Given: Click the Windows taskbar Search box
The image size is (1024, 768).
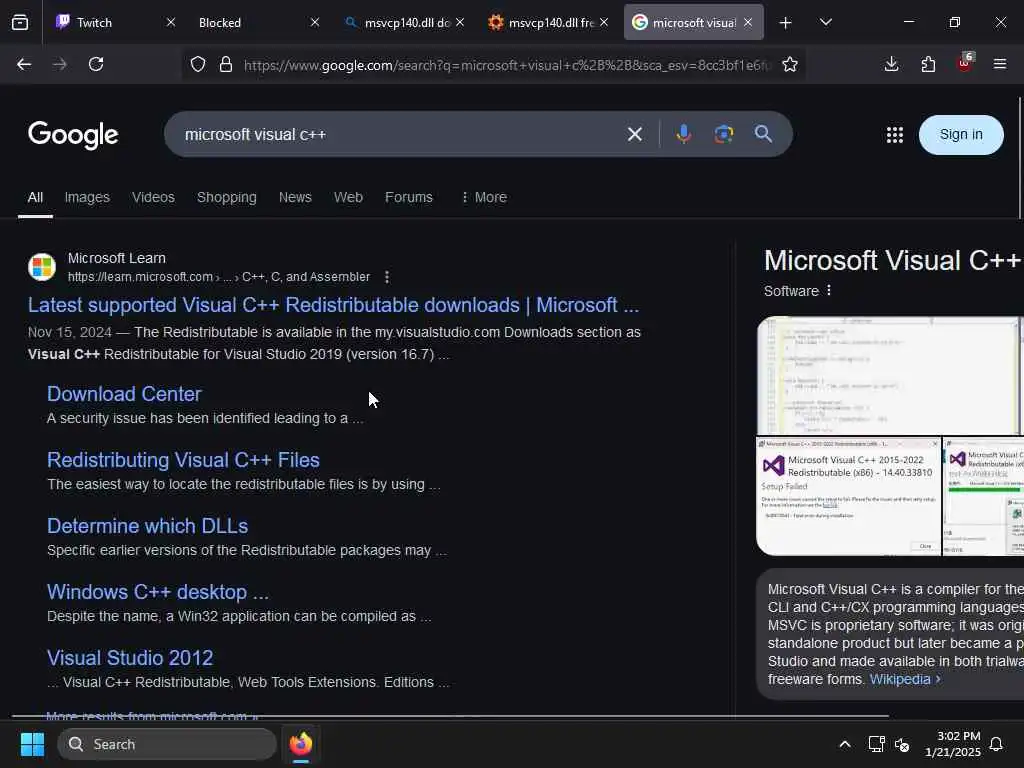Looking at the screenshot, I should pos(167,744).
